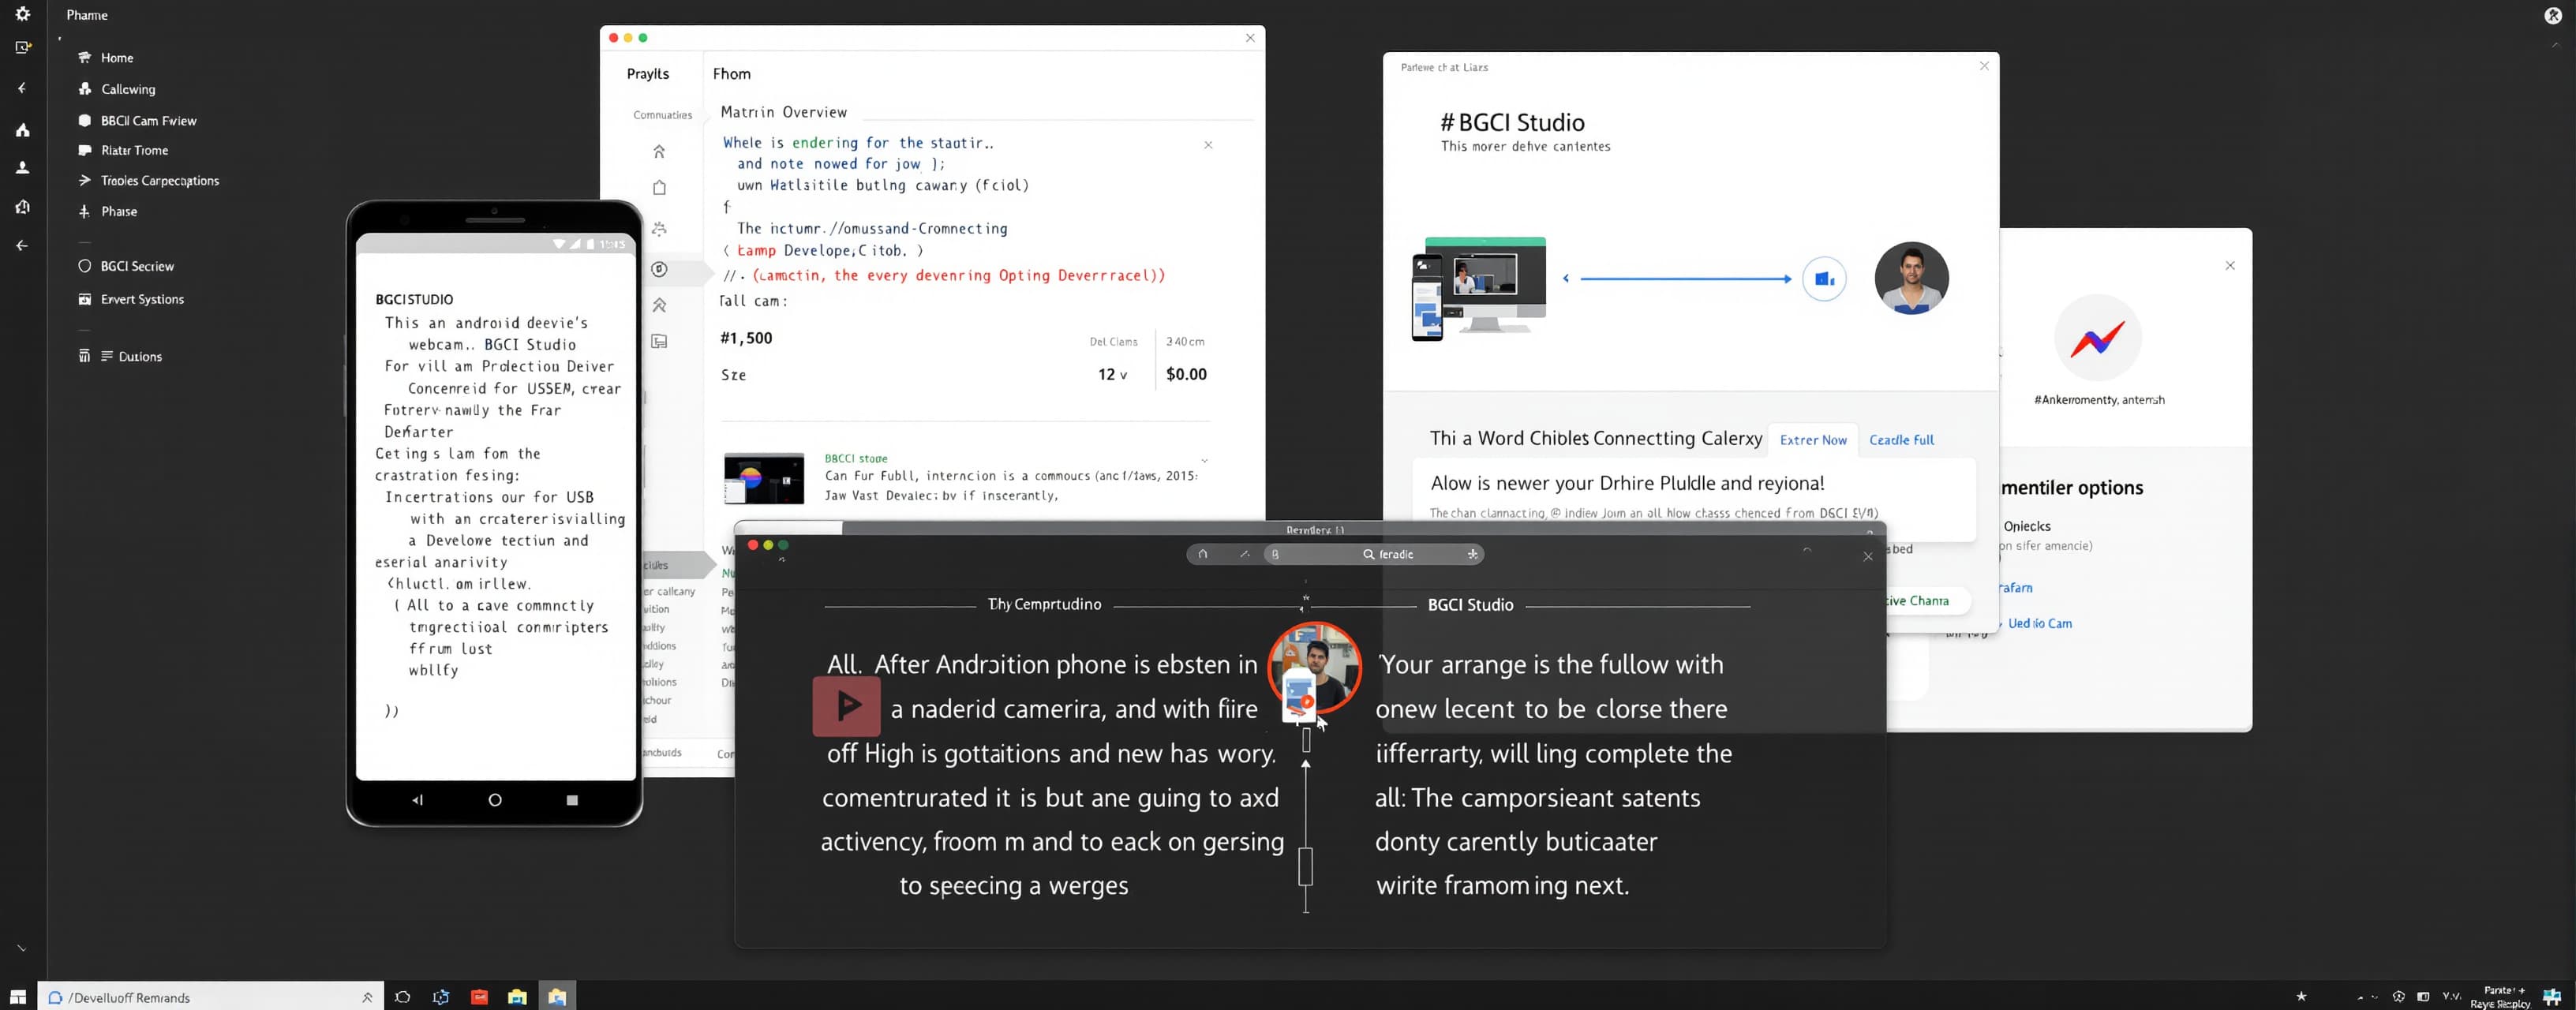The width and height of the screenshot is (2576, 1010).
Task: Tap the phone's home circle button
Action: pyautogui.click(x=495, y=800)
